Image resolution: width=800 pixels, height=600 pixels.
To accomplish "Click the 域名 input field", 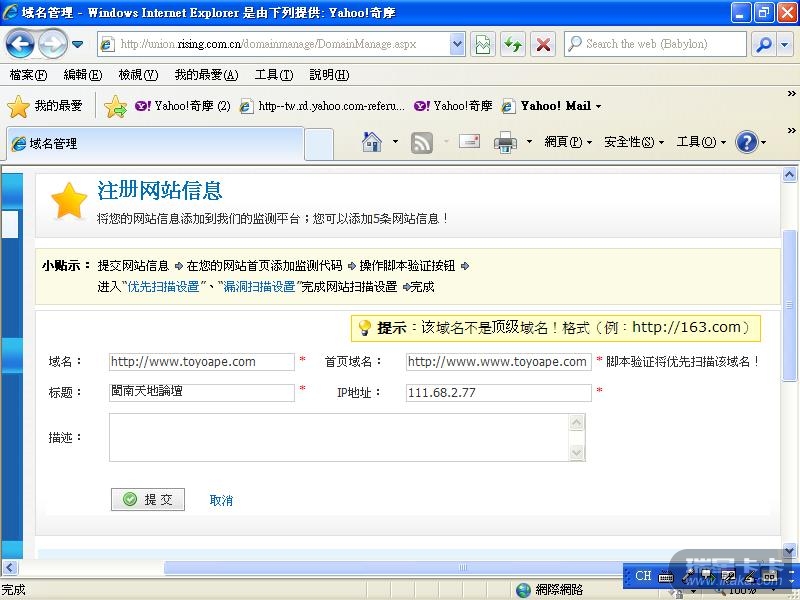I will point(202,362).
